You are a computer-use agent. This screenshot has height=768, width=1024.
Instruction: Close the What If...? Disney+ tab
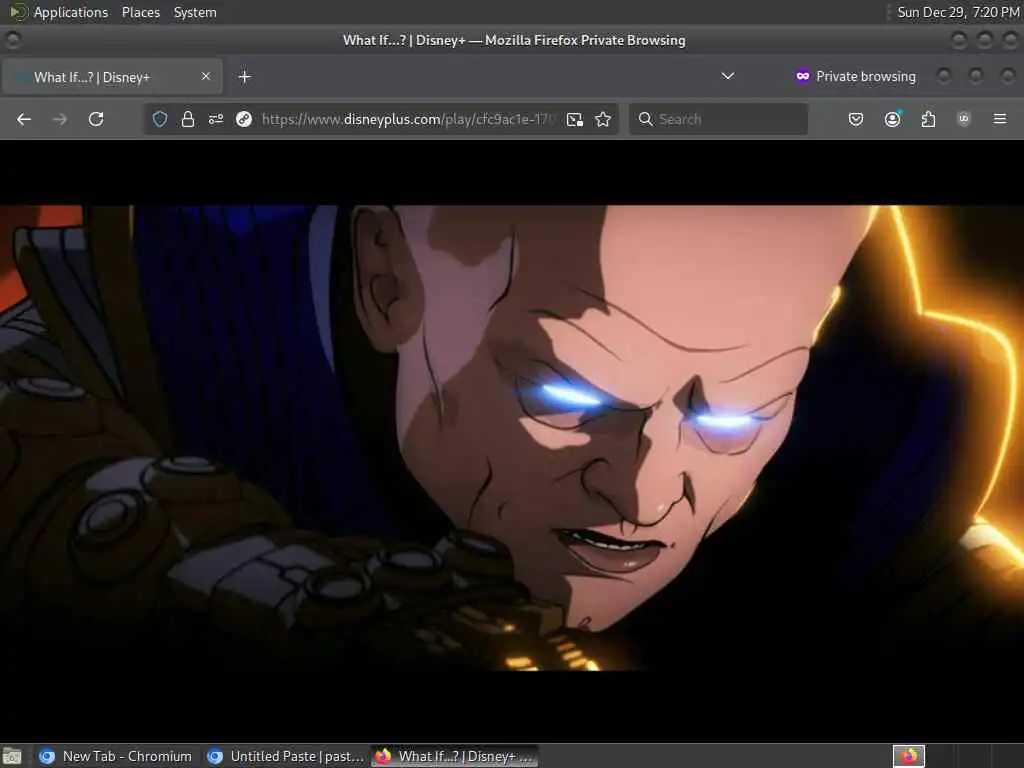pos(206,76)
